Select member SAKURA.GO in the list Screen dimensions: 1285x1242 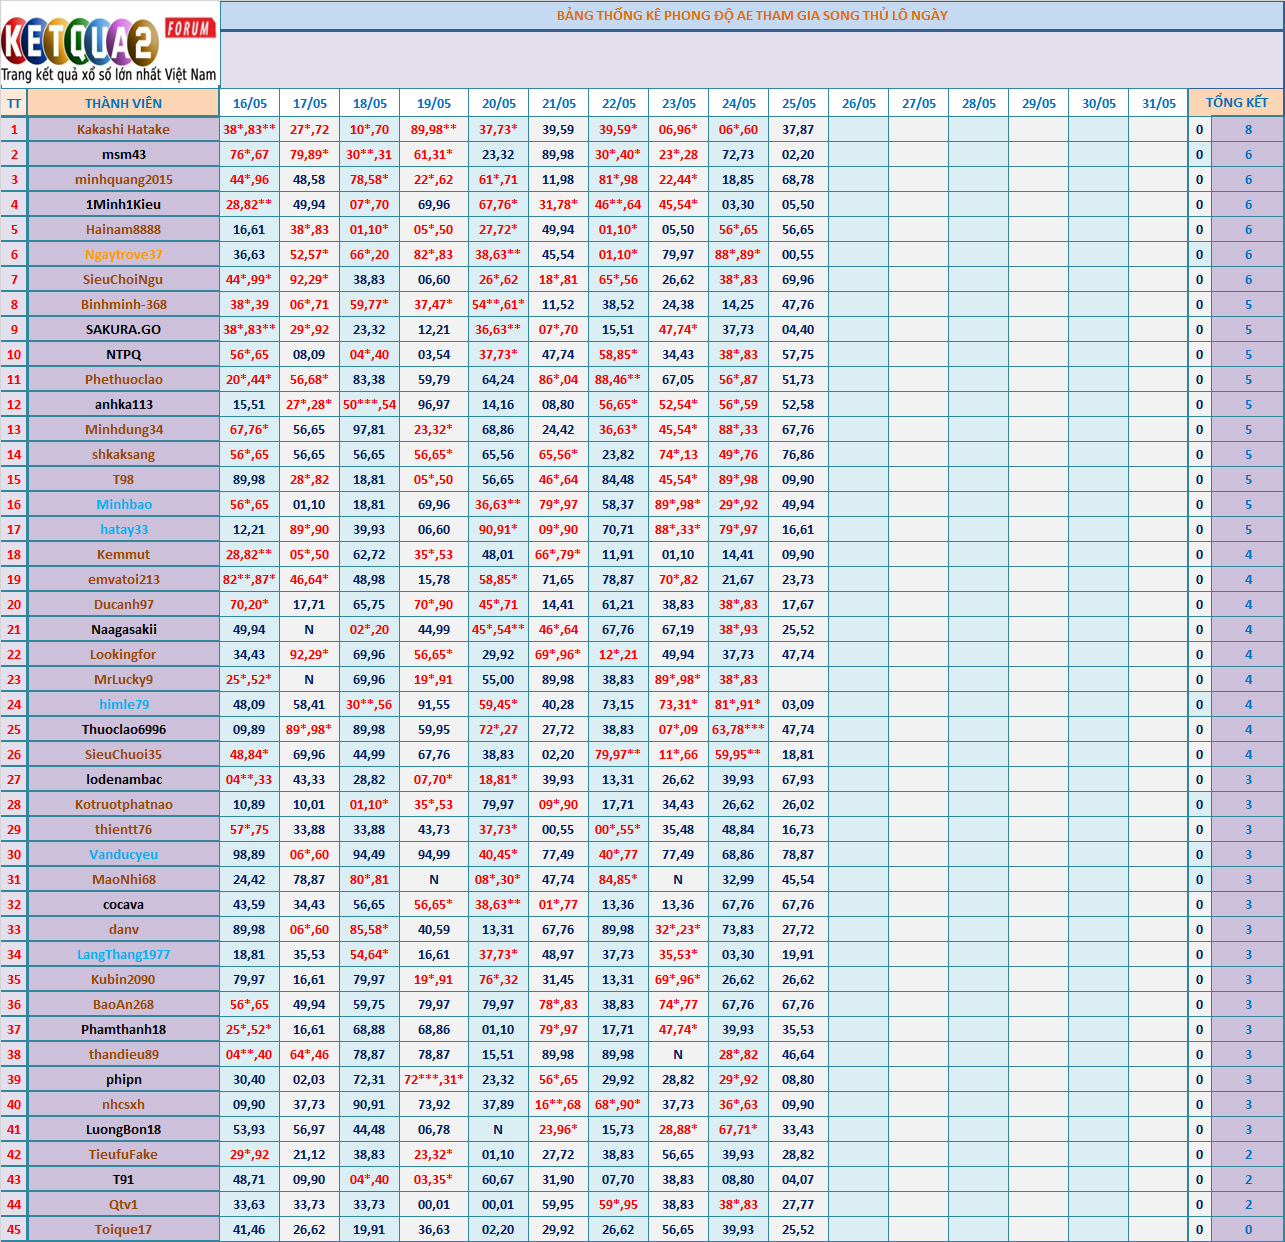pyautogui.click(x=123, y=329)
